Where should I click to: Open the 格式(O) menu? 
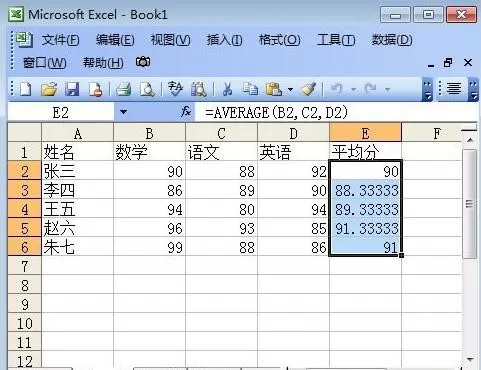point(280,40)
